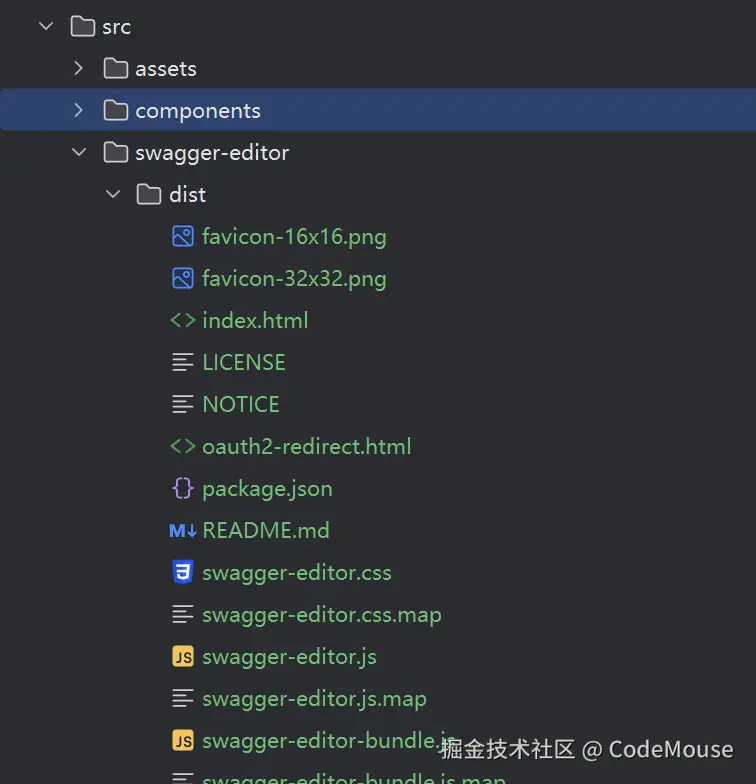Screen dimensions: 756x784
Task: Click the package.json curly braces icon
Action: 182,488
